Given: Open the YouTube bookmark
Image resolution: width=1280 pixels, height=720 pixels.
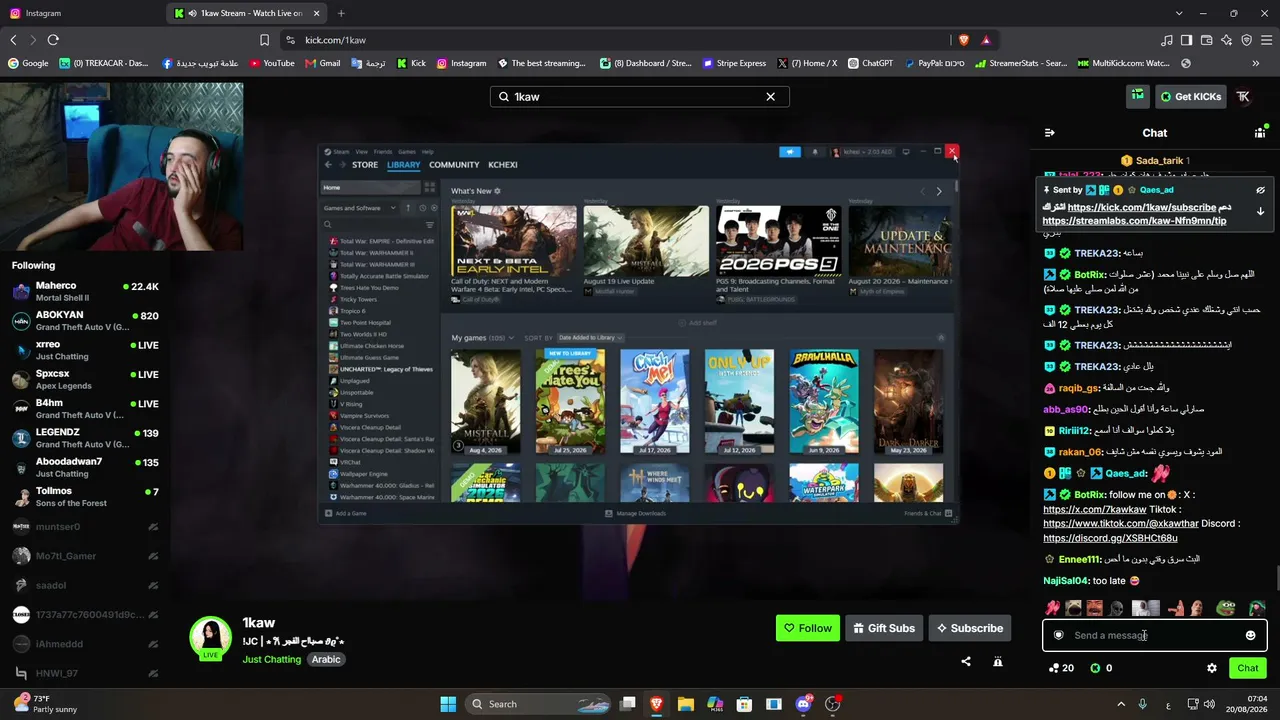Looking at the screenshot, I should point(272,63).
